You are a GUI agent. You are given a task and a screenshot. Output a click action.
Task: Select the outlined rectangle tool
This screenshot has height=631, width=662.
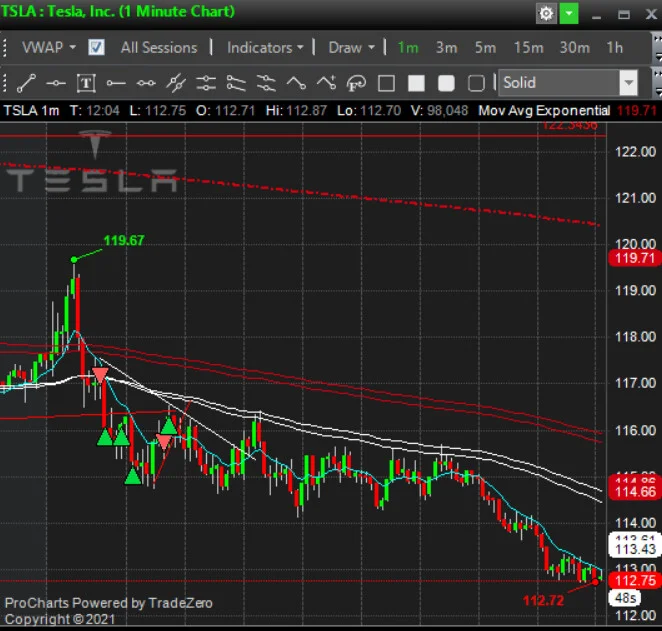386,83
